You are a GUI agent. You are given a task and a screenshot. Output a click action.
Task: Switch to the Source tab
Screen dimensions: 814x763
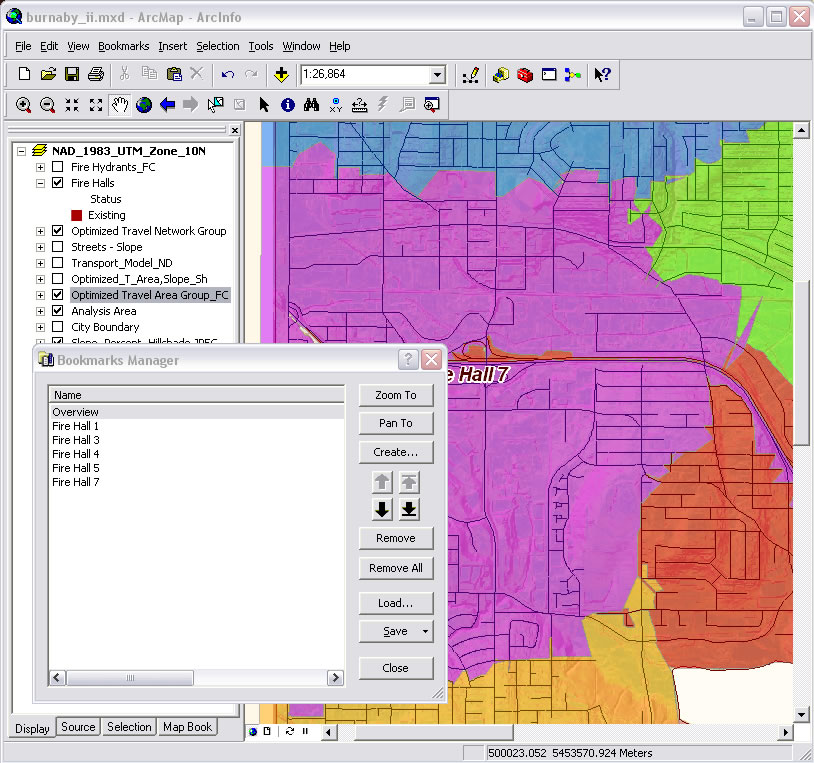(x=78, y=727)
